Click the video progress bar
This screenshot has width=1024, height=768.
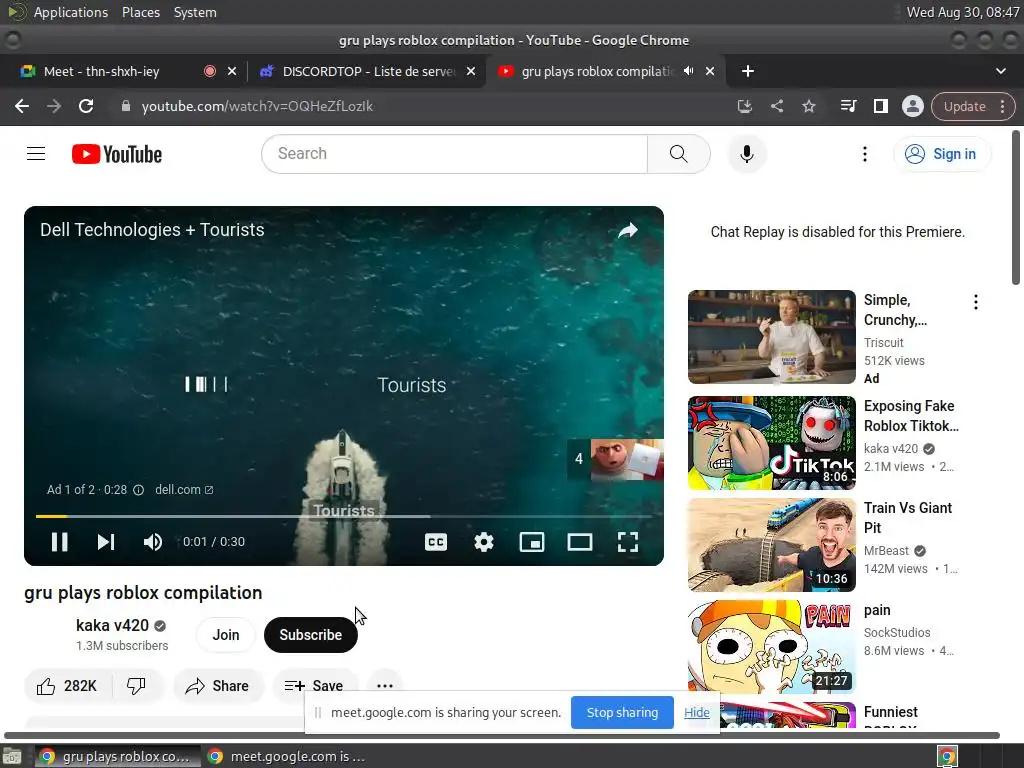pos(344,516)
